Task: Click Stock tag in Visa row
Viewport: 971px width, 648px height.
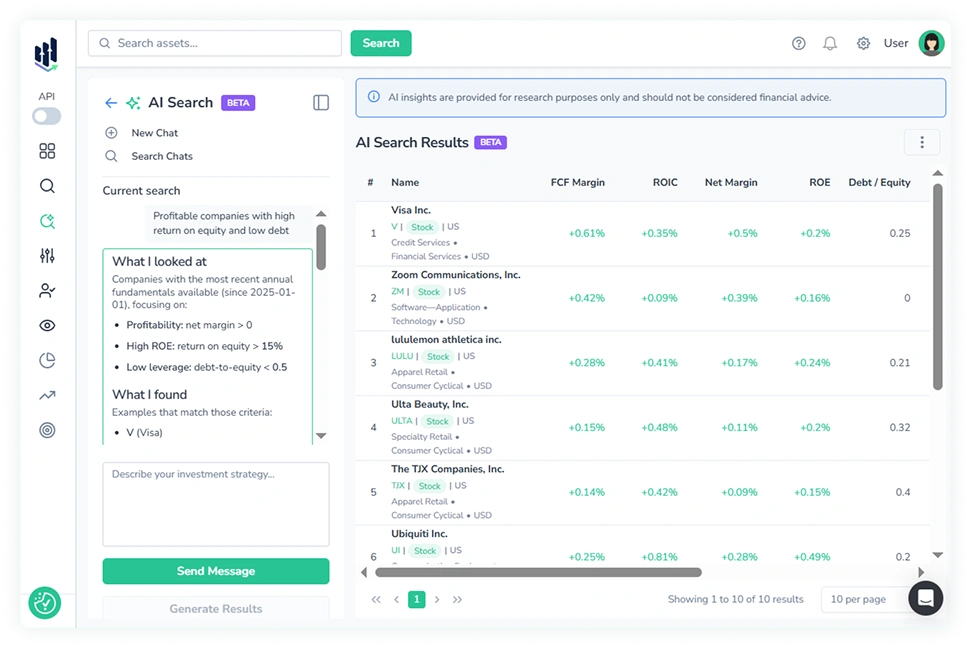Action: pyautogui.click(x=422, y=227)
